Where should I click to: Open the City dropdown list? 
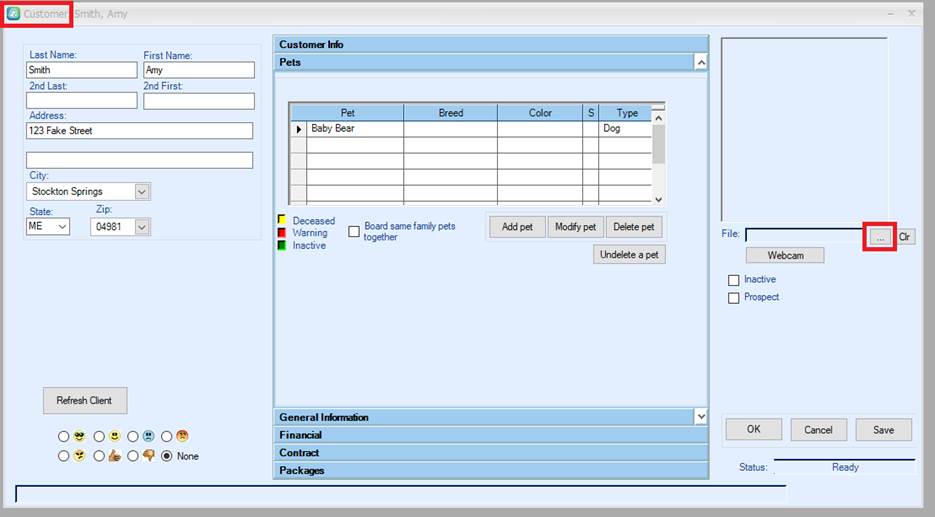point(141,191)
